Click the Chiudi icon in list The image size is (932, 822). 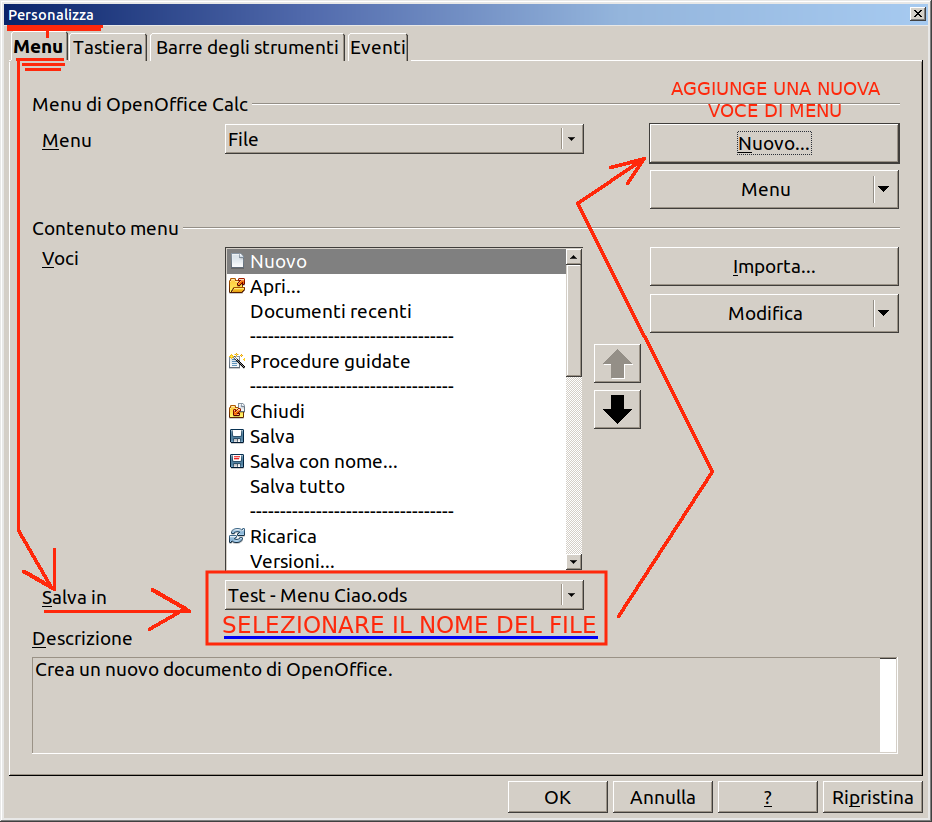click(x=237, y=411)
